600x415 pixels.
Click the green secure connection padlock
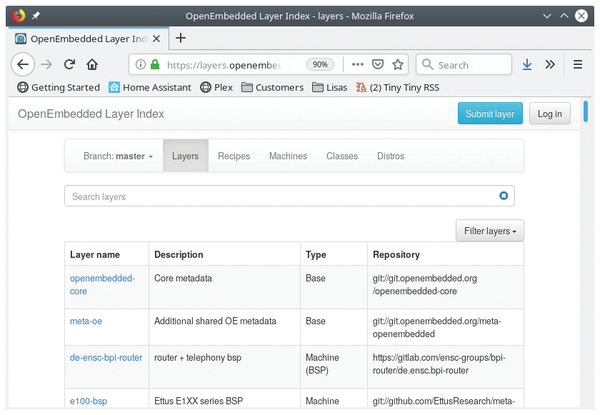tap(155, 64)
